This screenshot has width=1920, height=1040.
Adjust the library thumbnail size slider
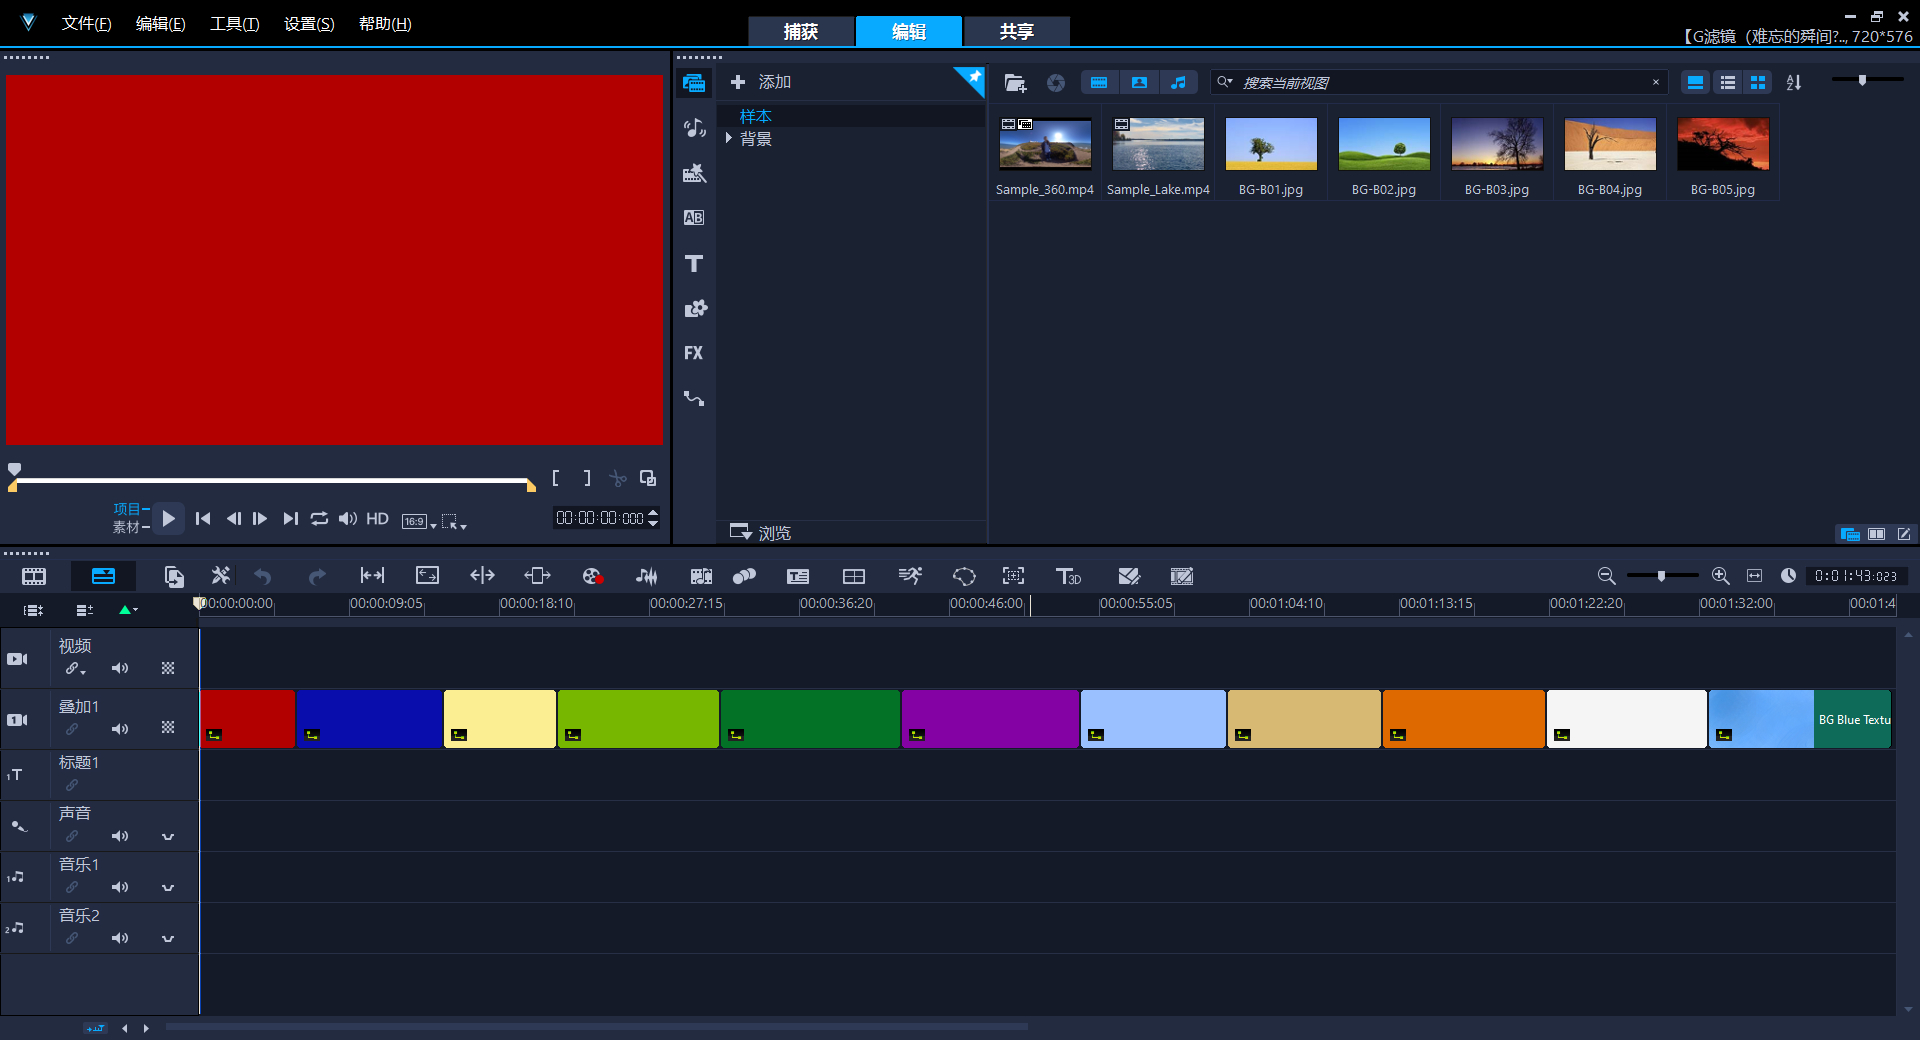coord(1862,80)
